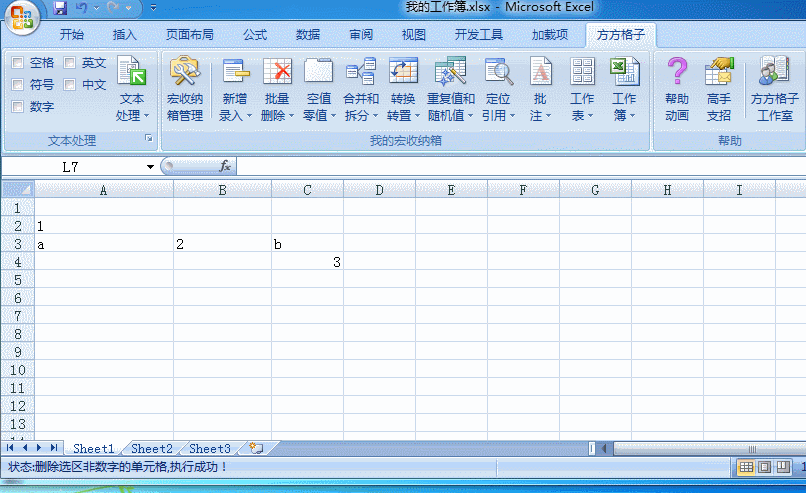
Task: Click the 空值零值 folder icon
Action: 318,73
